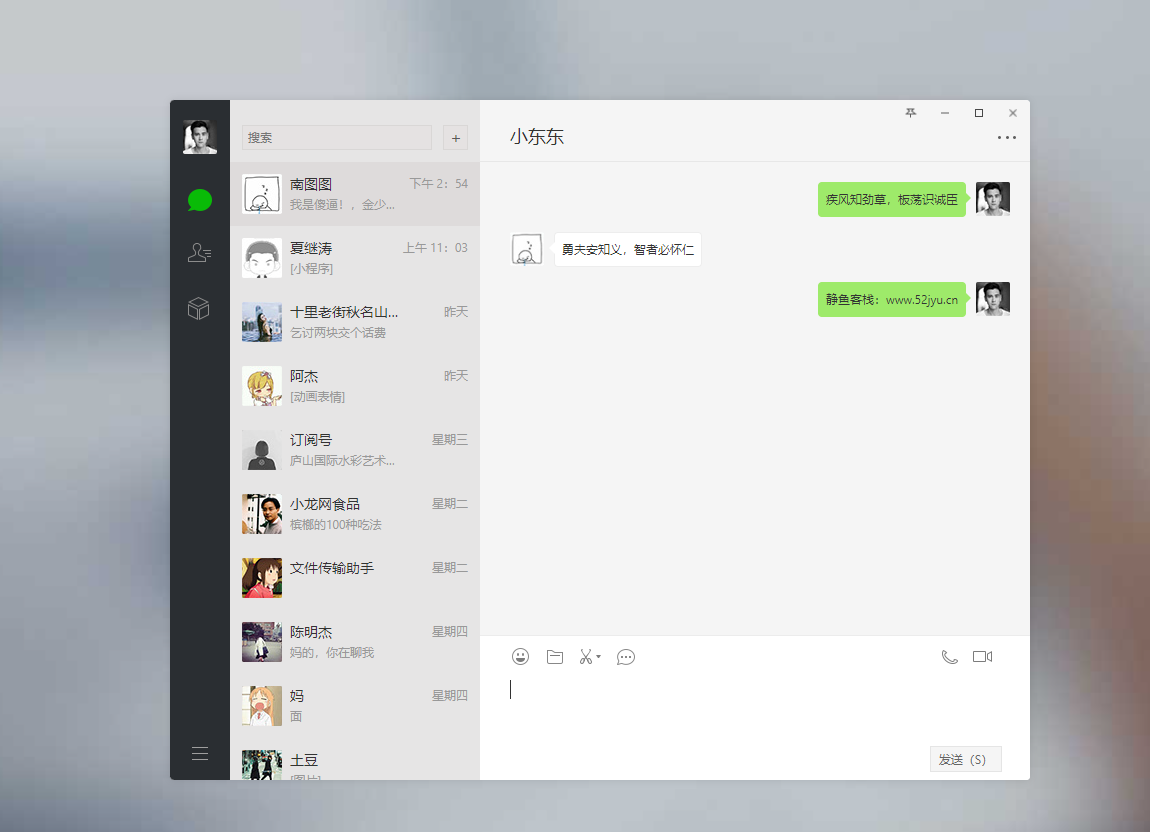This screenshot has width=1150, height=832.
Task: Start a voice call
Action: [x=950, y=657]
